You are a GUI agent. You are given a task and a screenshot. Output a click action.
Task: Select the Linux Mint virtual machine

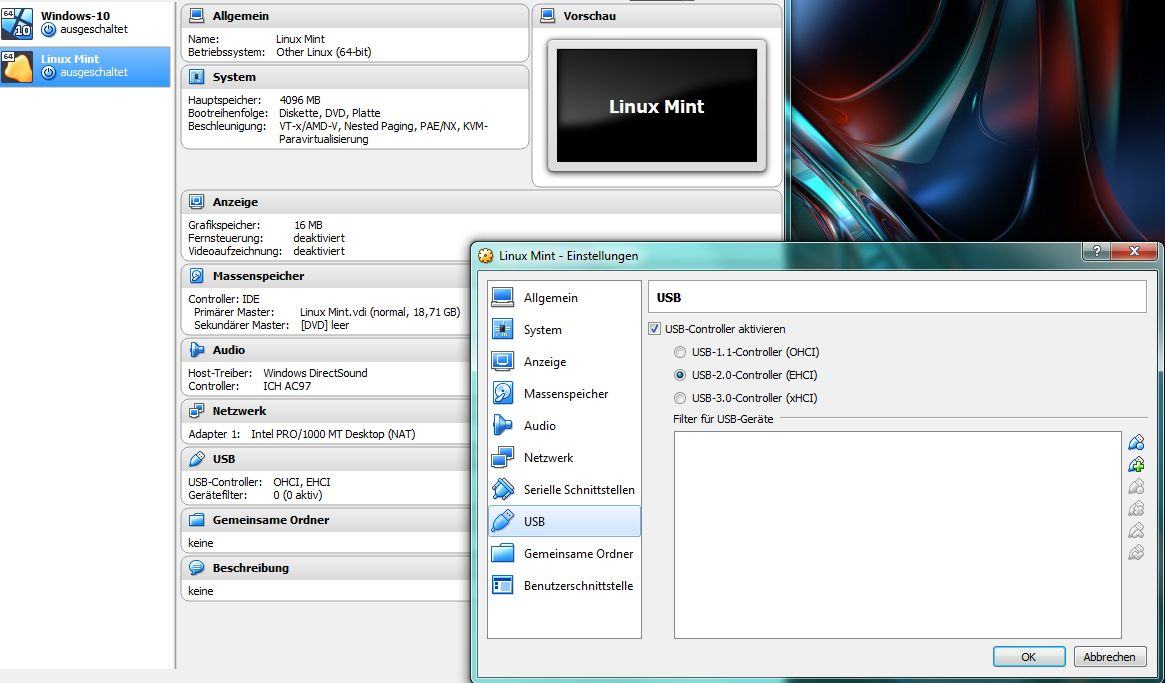(85, 66)
